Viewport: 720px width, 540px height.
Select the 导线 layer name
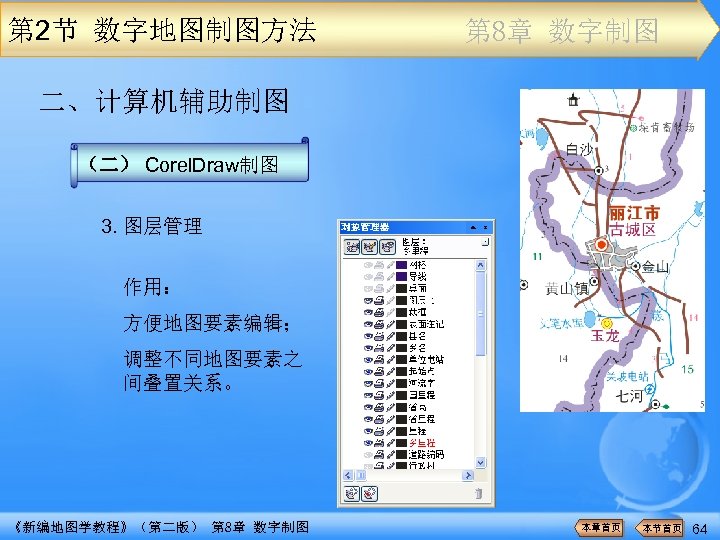coord(417,276)
